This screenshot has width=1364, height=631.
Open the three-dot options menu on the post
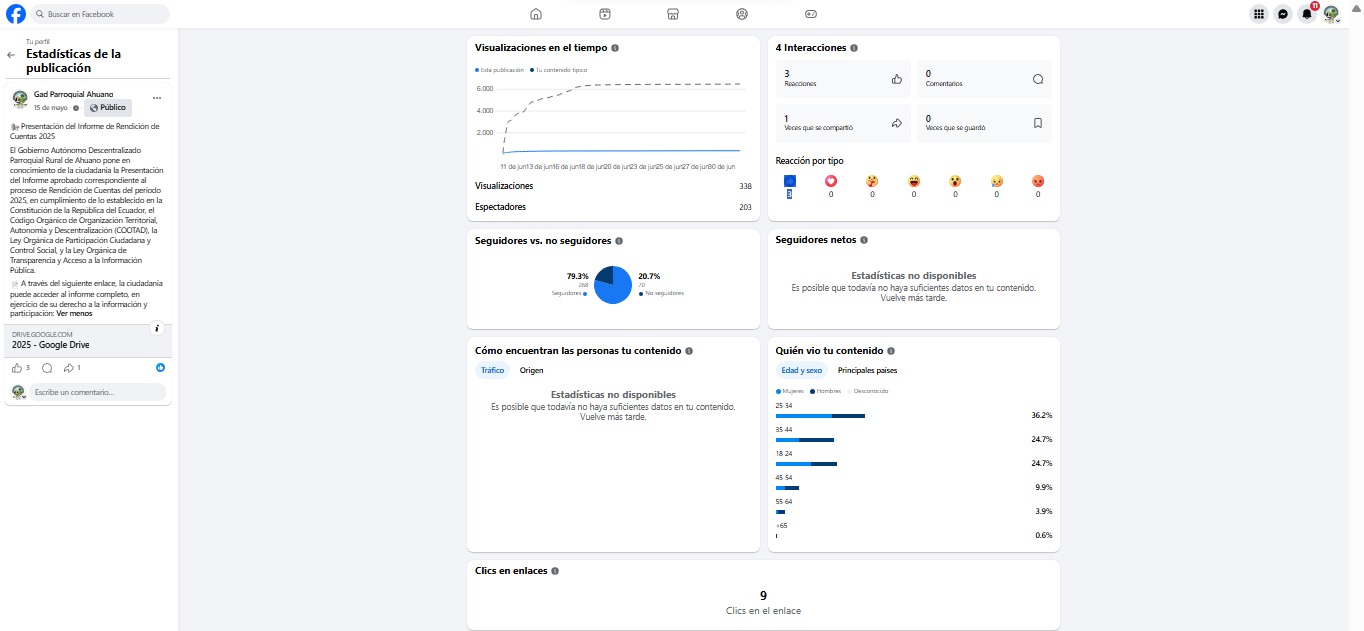tap(157, 98)
